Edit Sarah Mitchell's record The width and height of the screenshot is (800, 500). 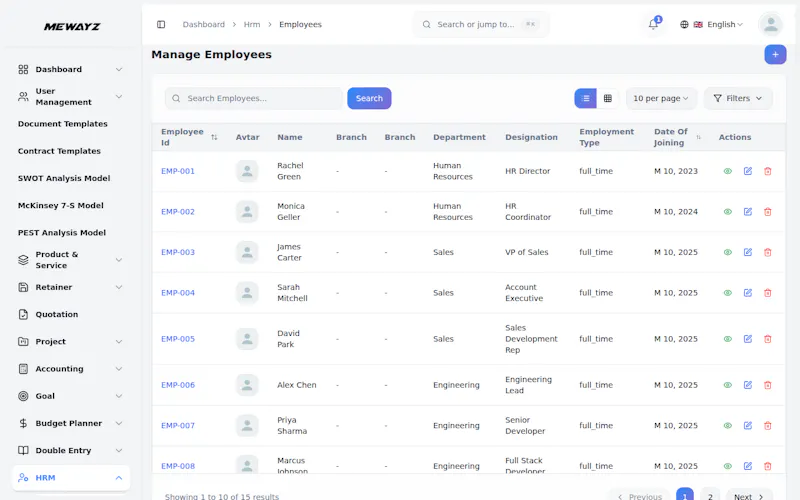[x=747, y=293]
